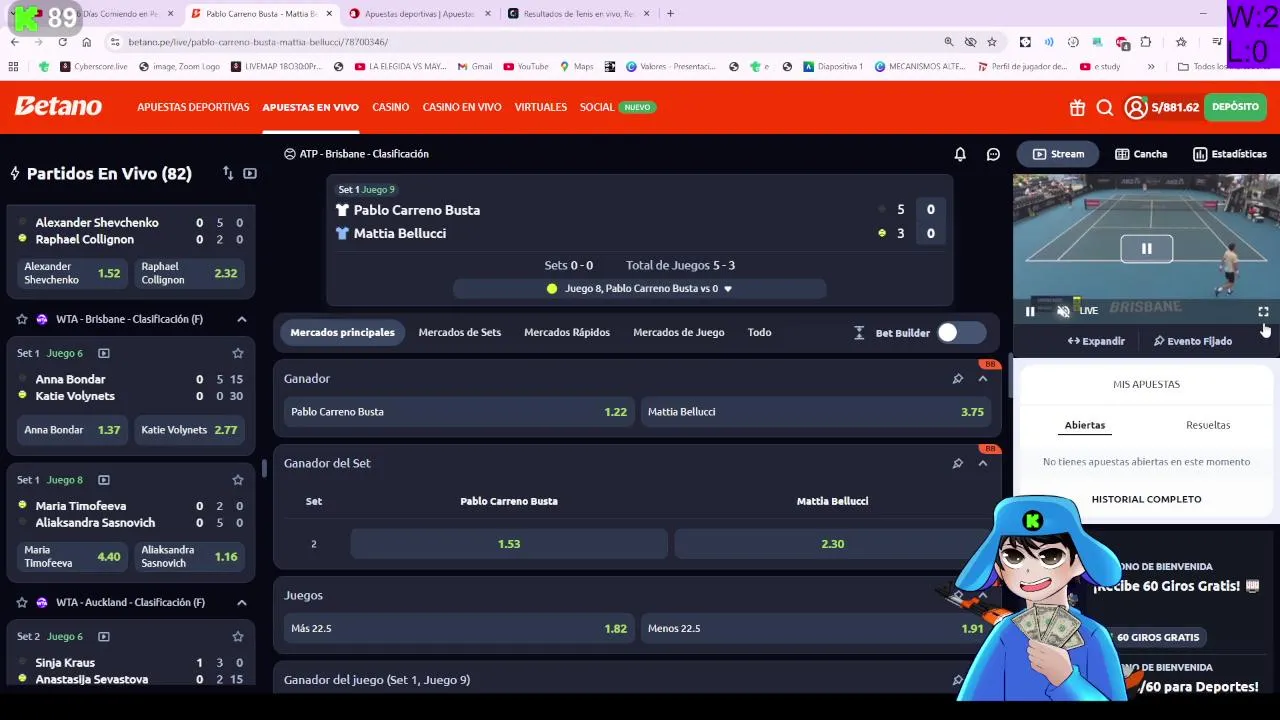Image resolution: width=1280 pixels, height=720 pixels.
Task: Favorite the Bondar vs Volynets match
Action: click(x=238, y=353)
